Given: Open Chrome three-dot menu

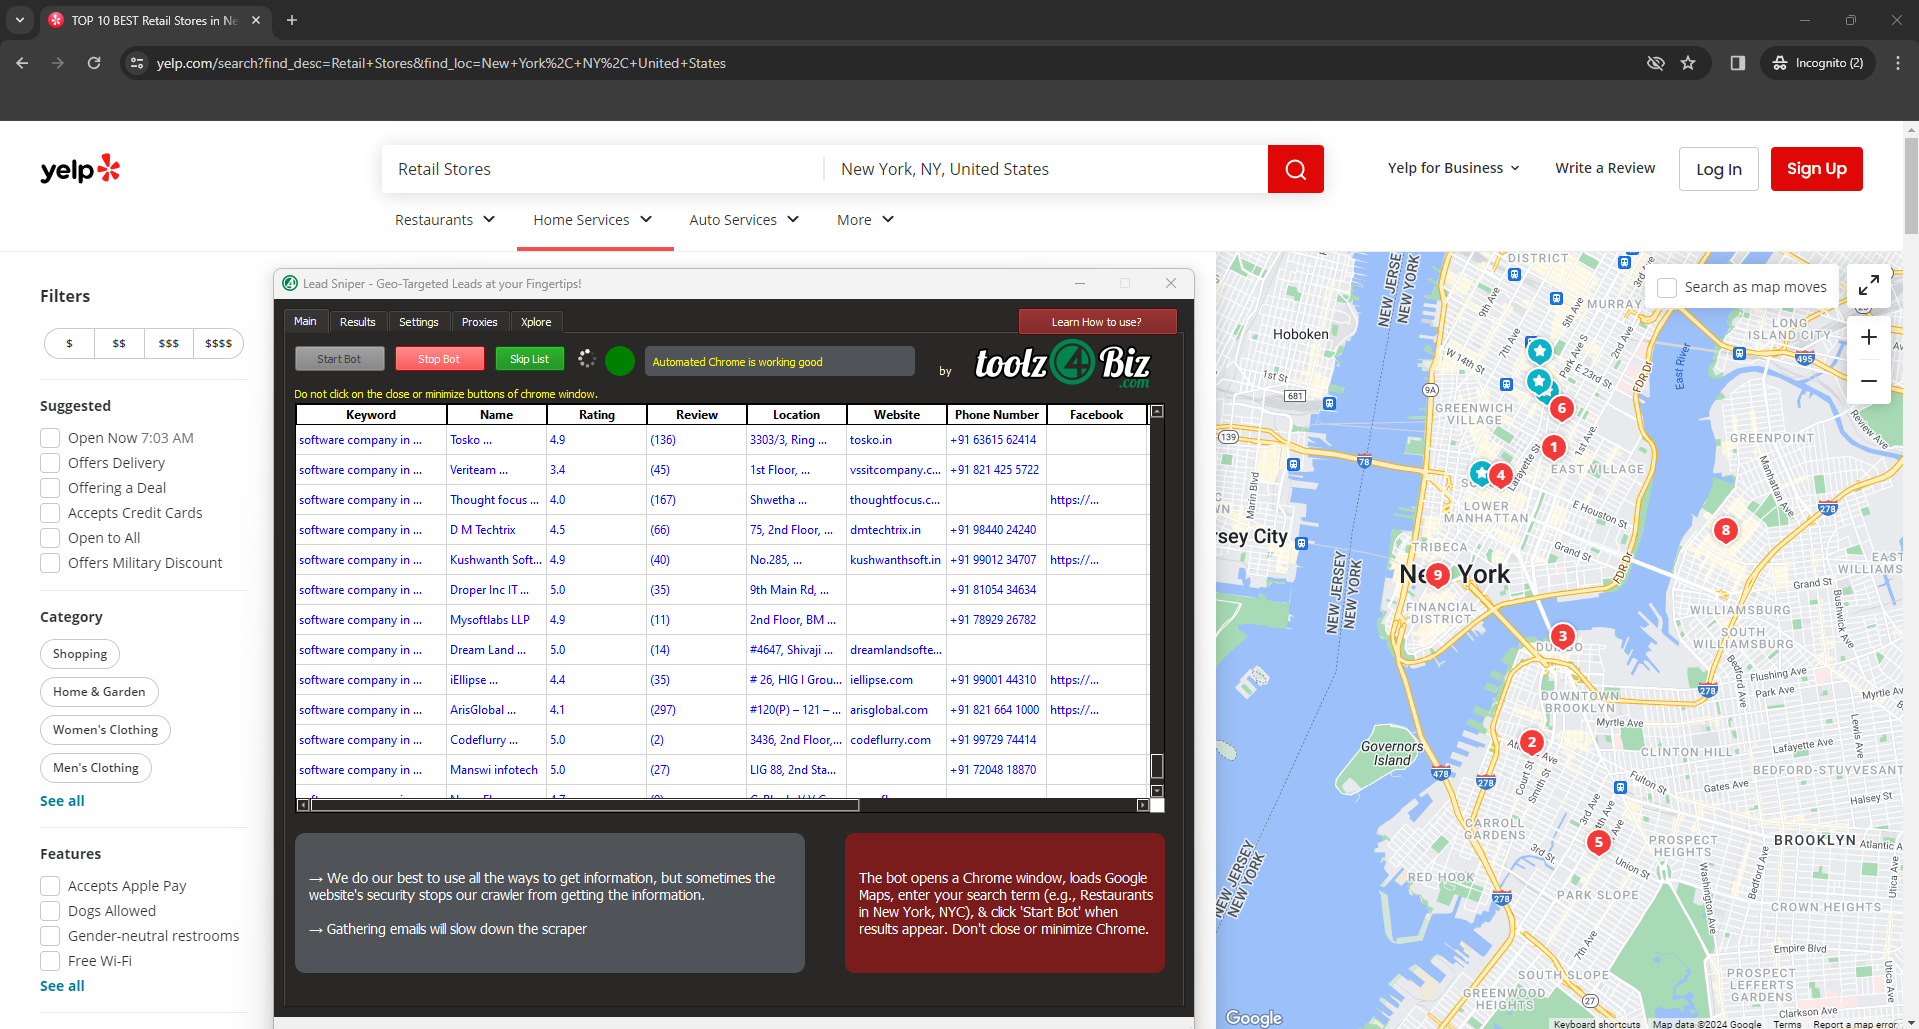Looking at the screenshot, I should 1897,63.
